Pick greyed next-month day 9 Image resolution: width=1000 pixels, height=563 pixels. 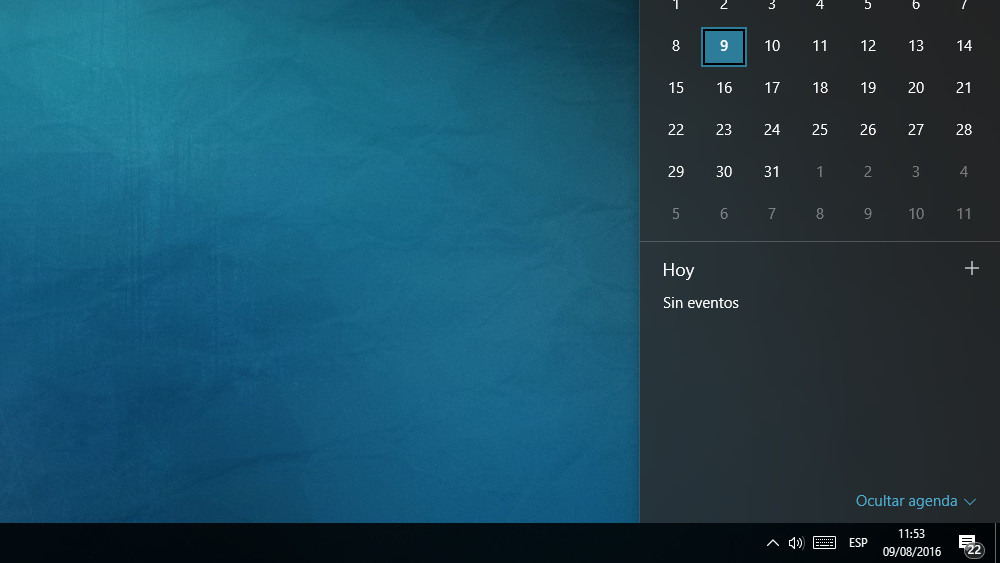868,214
